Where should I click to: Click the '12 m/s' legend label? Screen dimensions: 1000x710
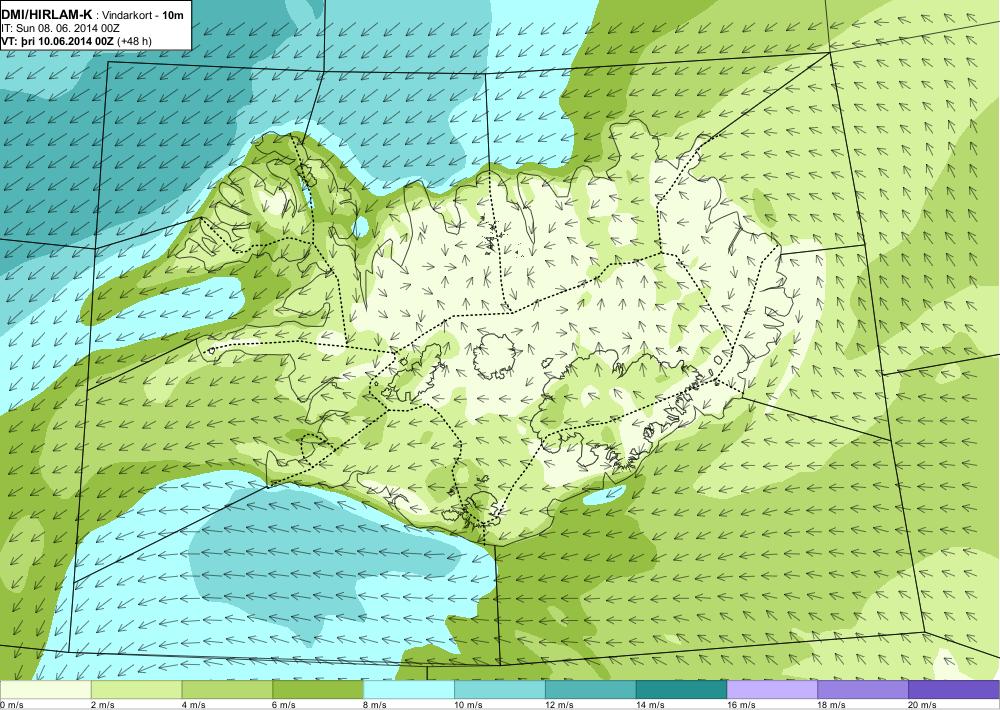[x=559, y=705]
